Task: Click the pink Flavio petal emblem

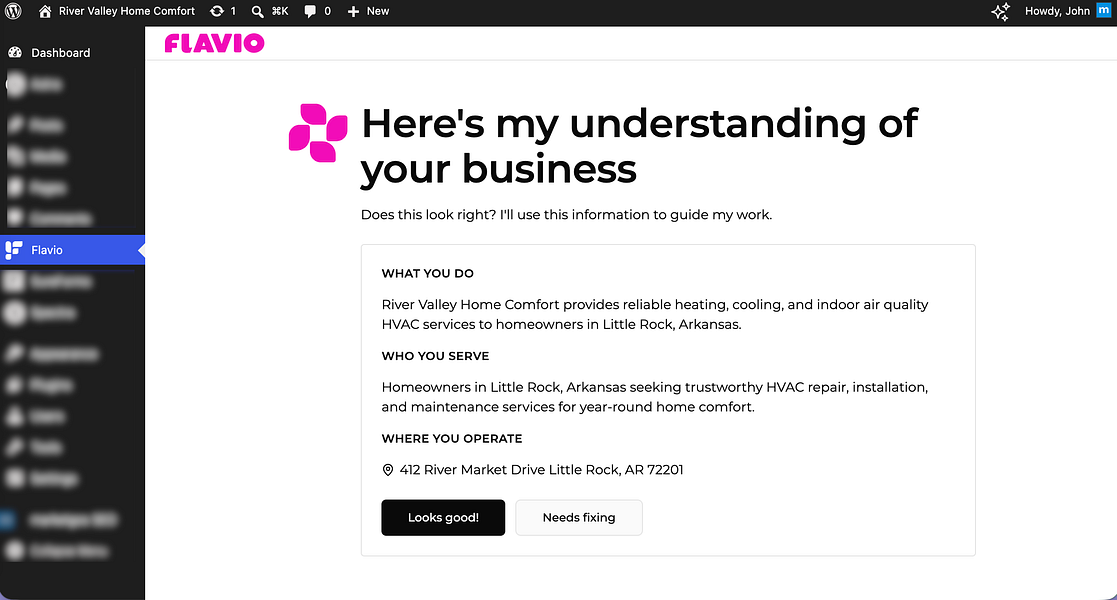Action: pyautogui.click(x=318, y=133)
